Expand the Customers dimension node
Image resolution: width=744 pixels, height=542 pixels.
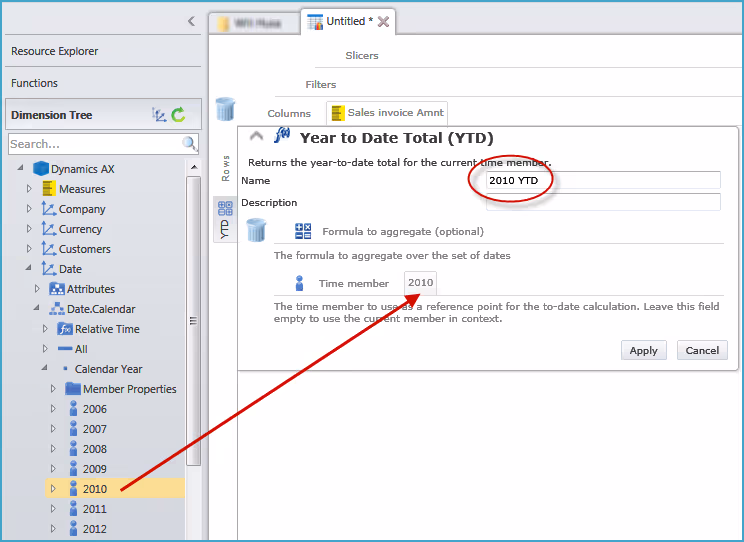coord(29,249)
